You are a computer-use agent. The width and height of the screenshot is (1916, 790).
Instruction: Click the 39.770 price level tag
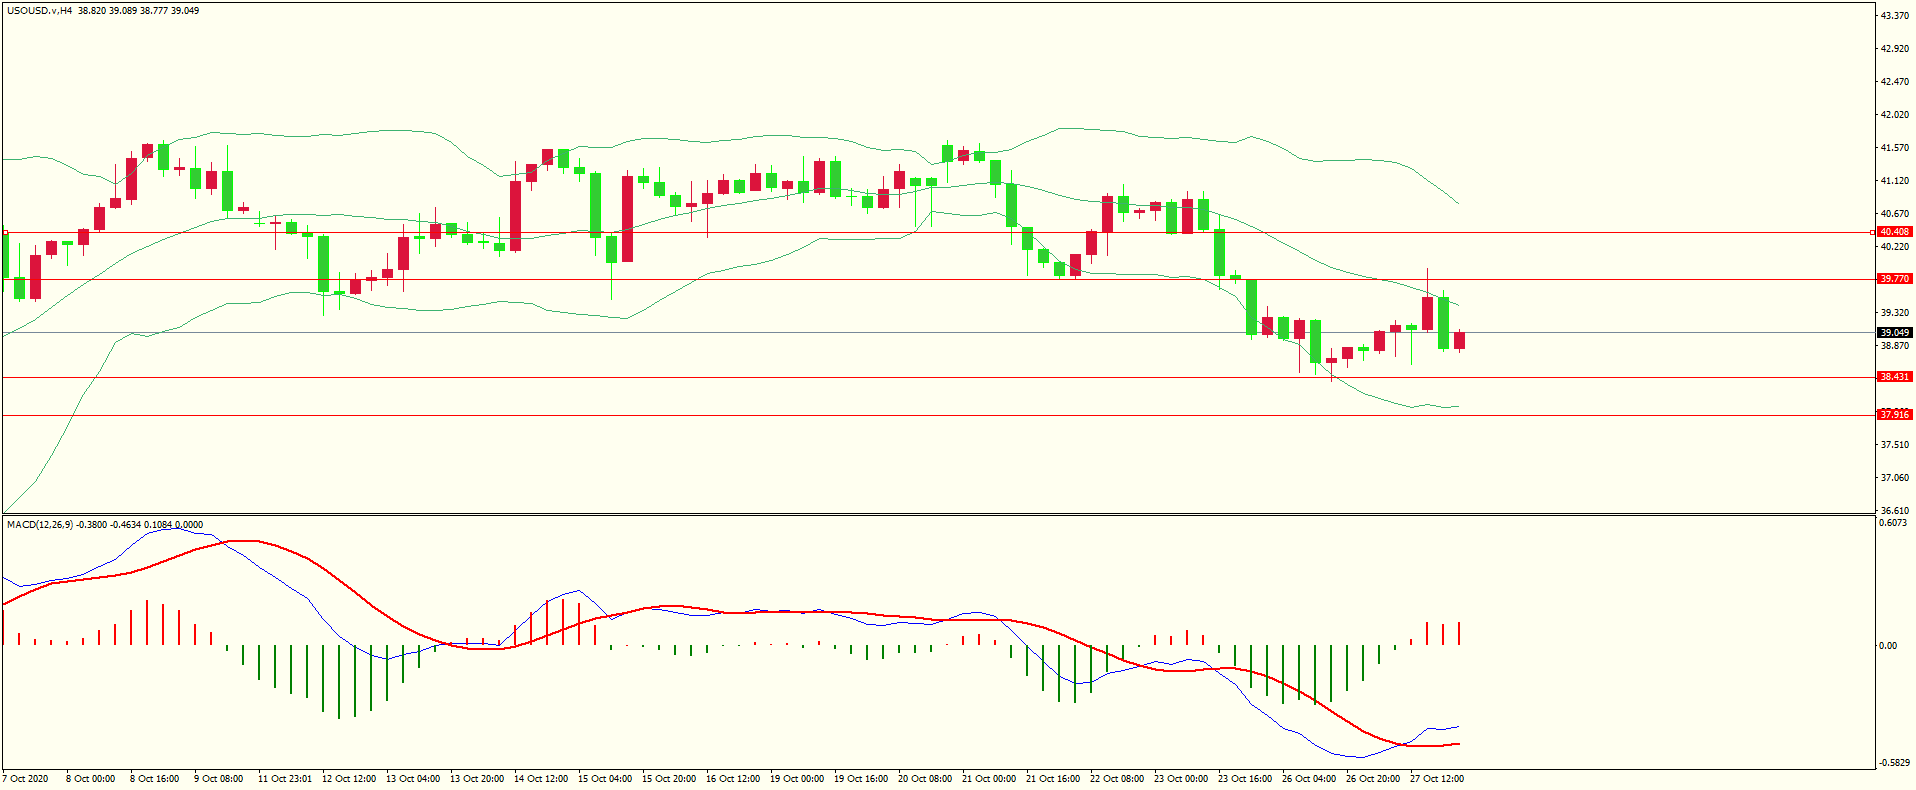point(1895,279)
